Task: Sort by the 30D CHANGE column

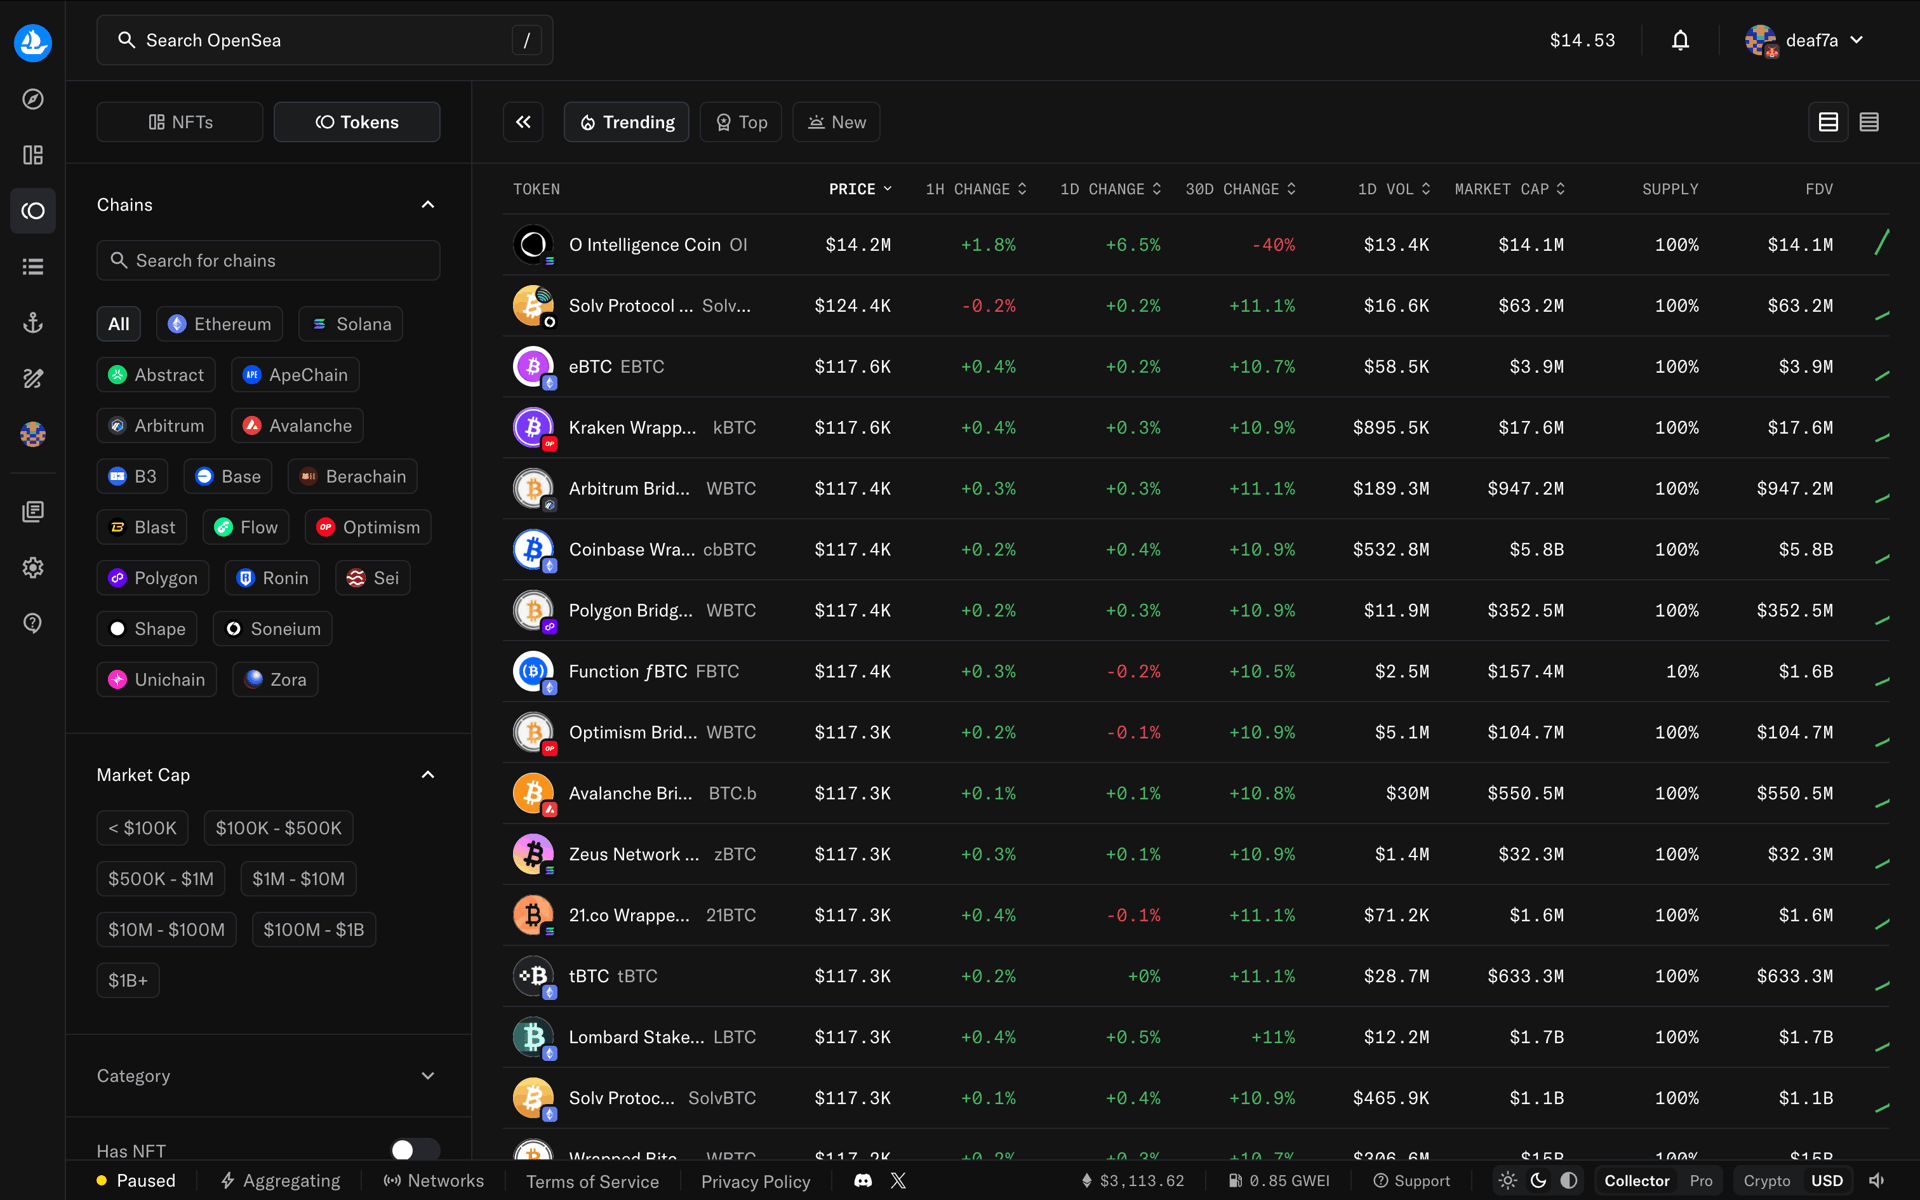Action: [1241, 189]
